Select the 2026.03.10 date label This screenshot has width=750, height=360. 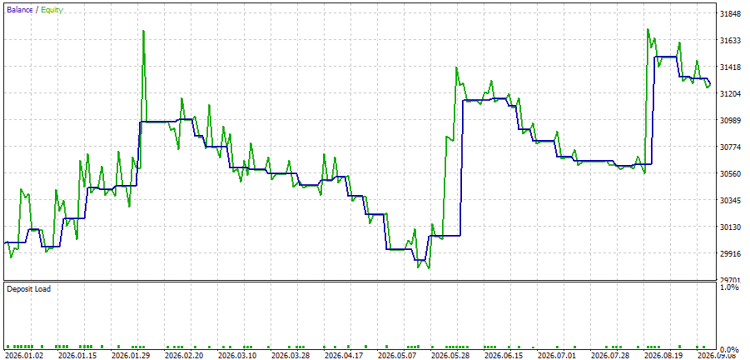237,356
